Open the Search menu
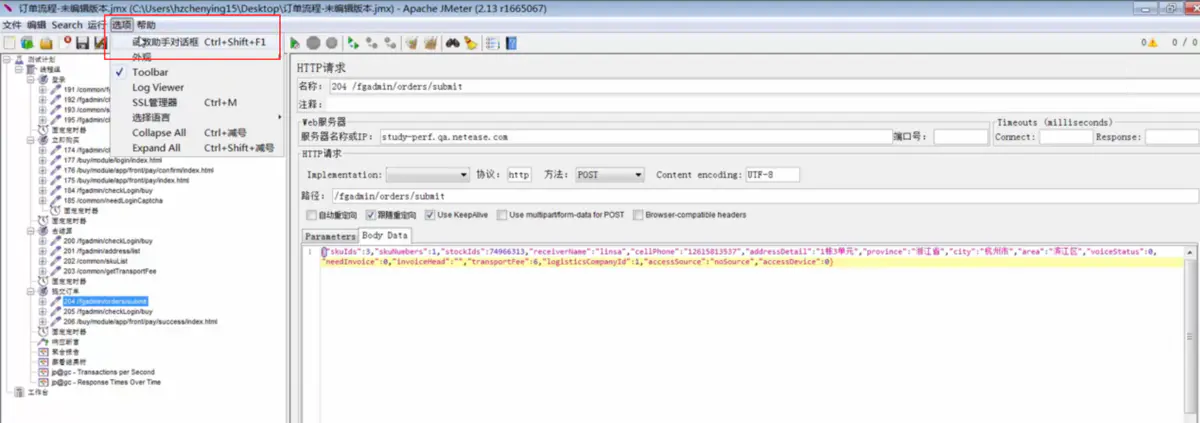Image resolution: width=1200 pixels, height=423 pixels. (x=66, y=25)
